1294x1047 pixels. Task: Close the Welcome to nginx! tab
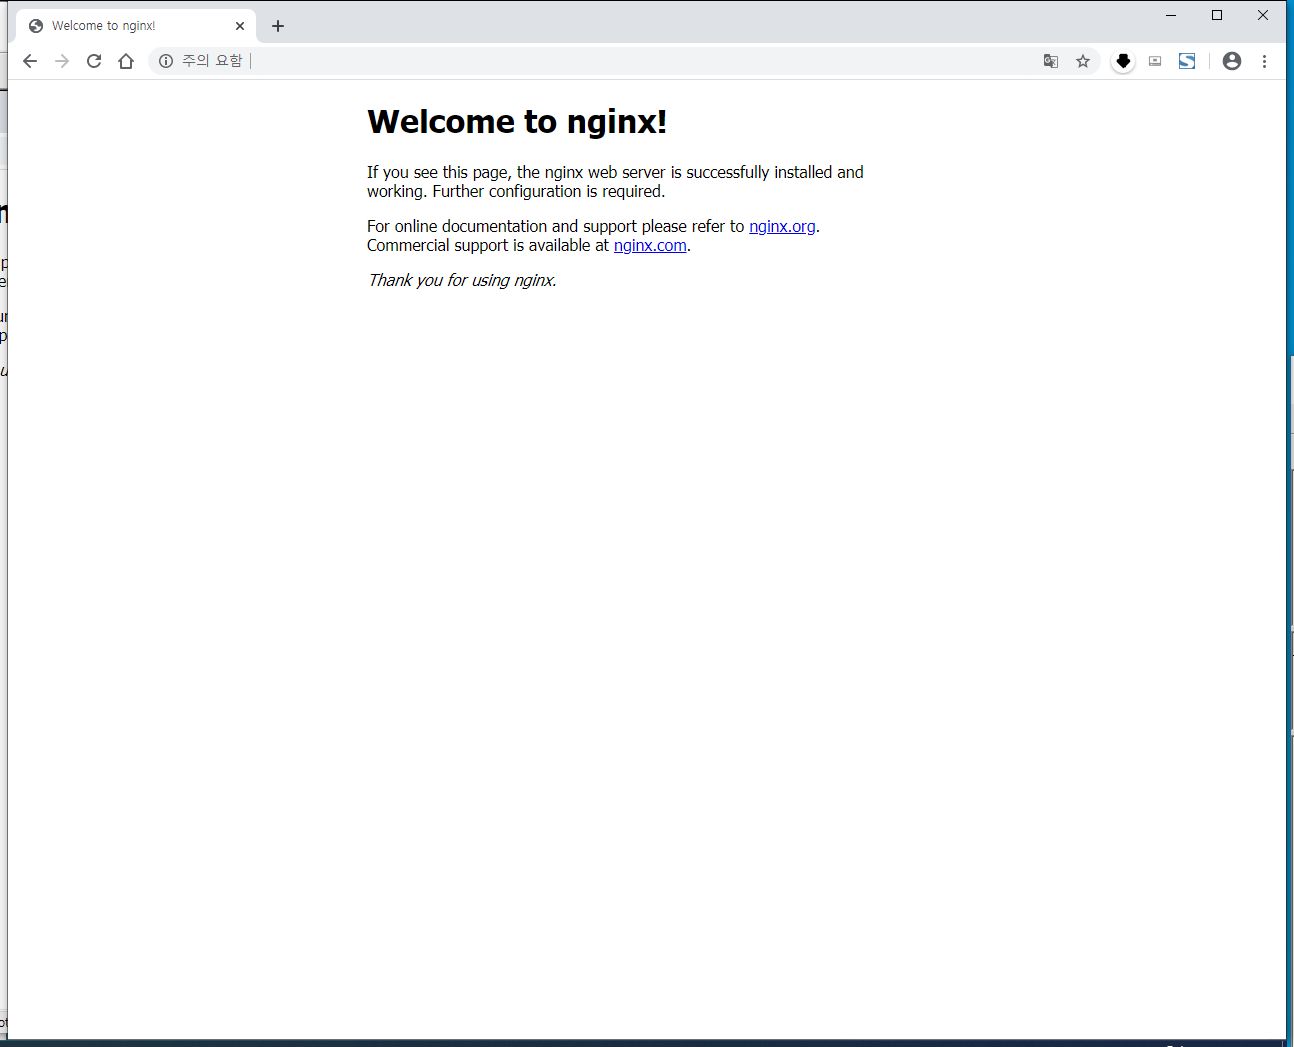point(240,26)
